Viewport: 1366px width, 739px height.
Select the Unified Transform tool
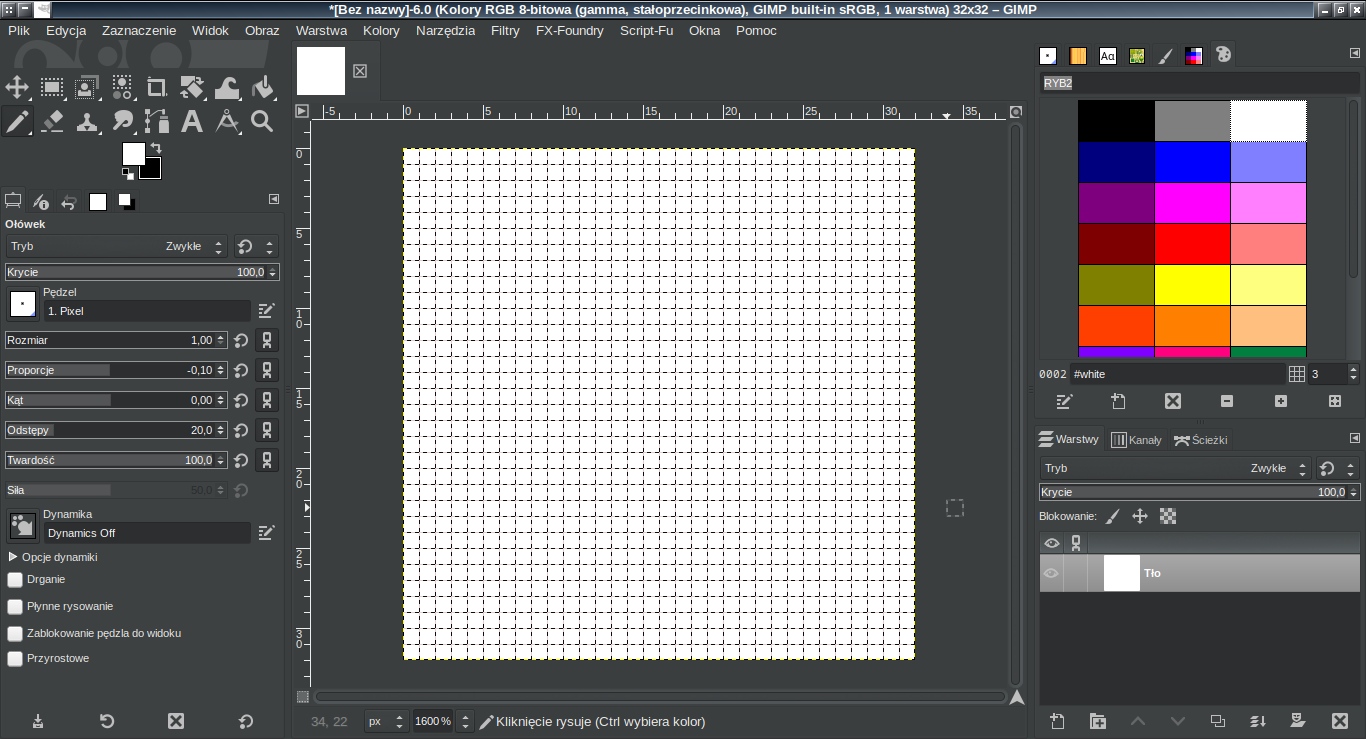point(192,87)
